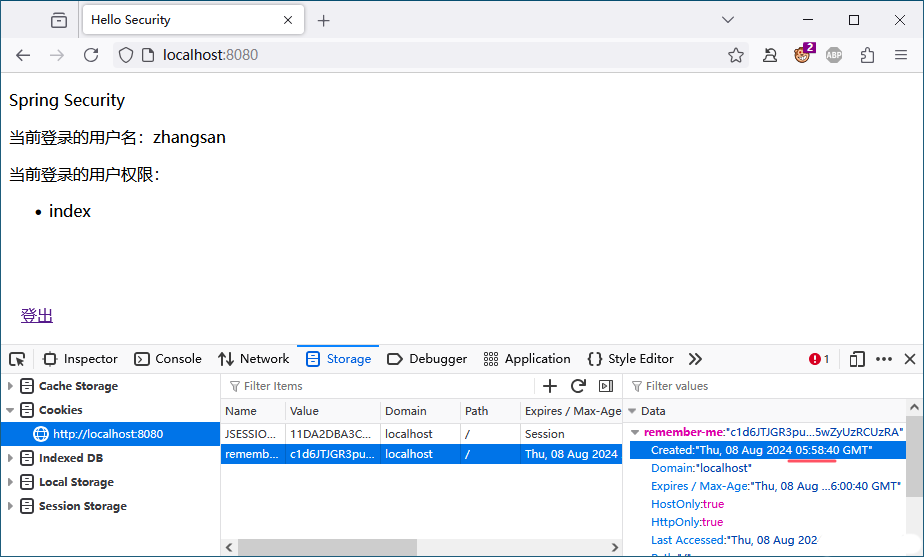Add a new cookie item
The width and height of the screenshot is (924, 557).
coord(549,386)
